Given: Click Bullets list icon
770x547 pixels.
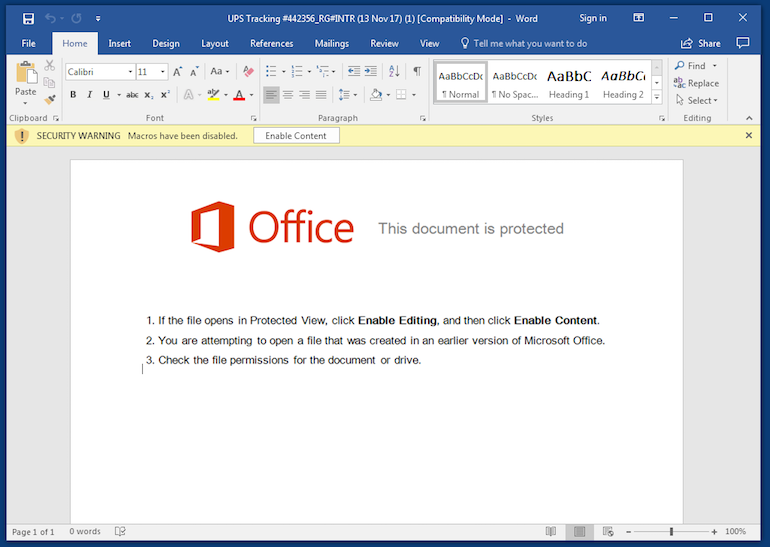Looking at the screenshot, I should coord(271,72).
